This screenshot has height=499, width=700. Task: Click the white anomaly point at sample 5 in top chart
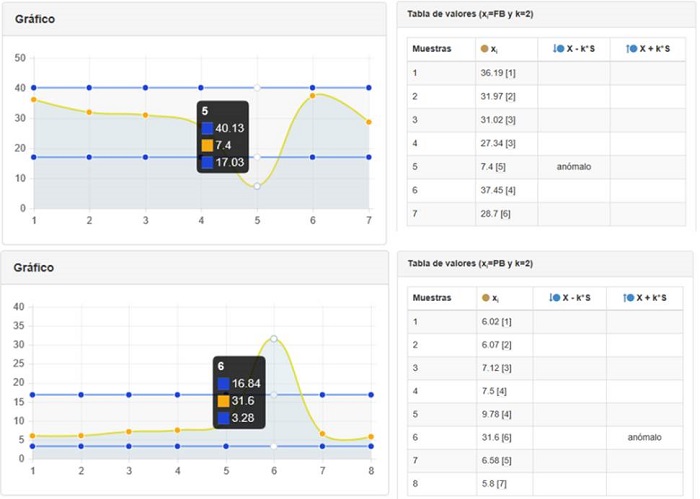click(x=257, y=187)
